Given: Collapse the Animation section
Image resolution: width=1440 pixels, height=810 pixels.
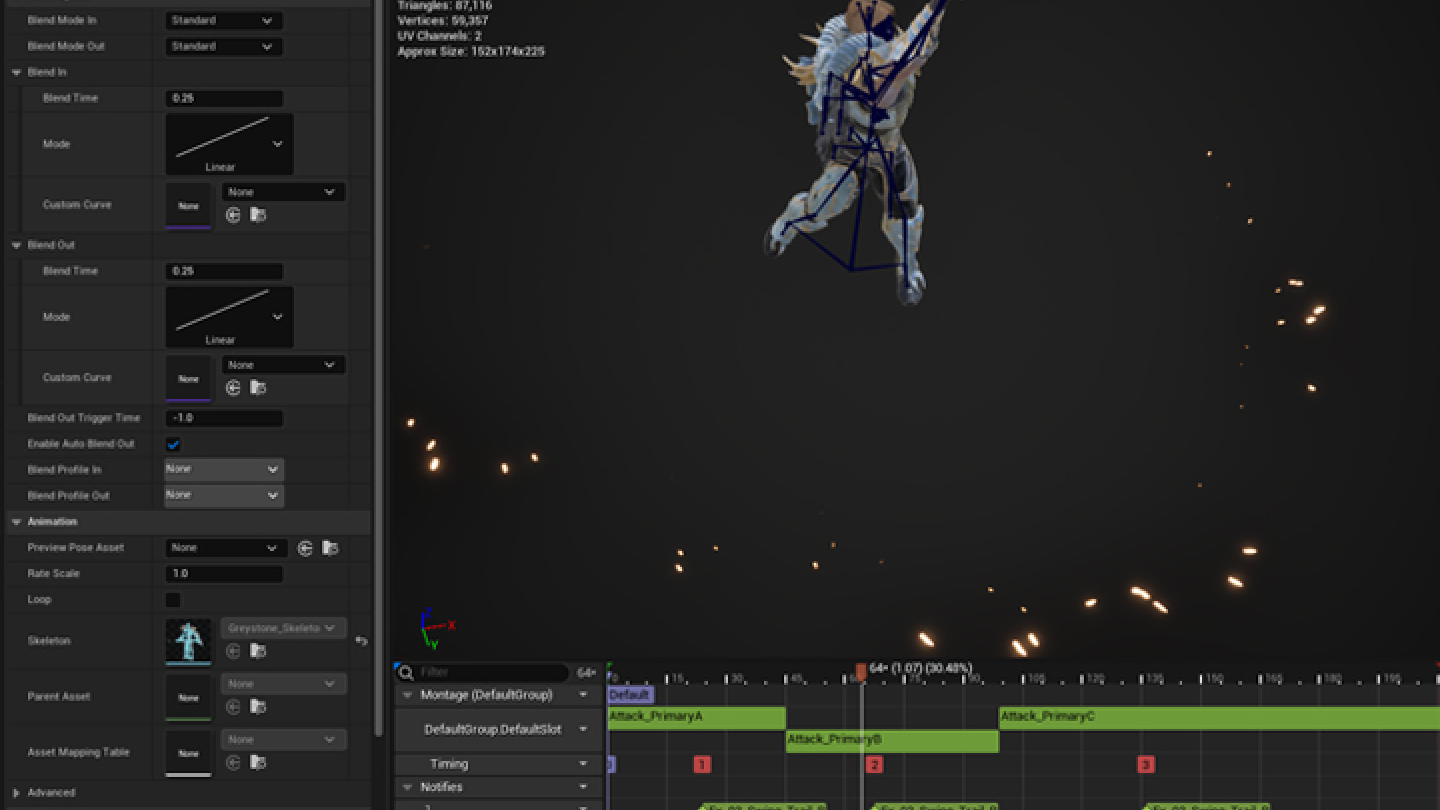Looking at the screenshot, I should coord(17,522).
